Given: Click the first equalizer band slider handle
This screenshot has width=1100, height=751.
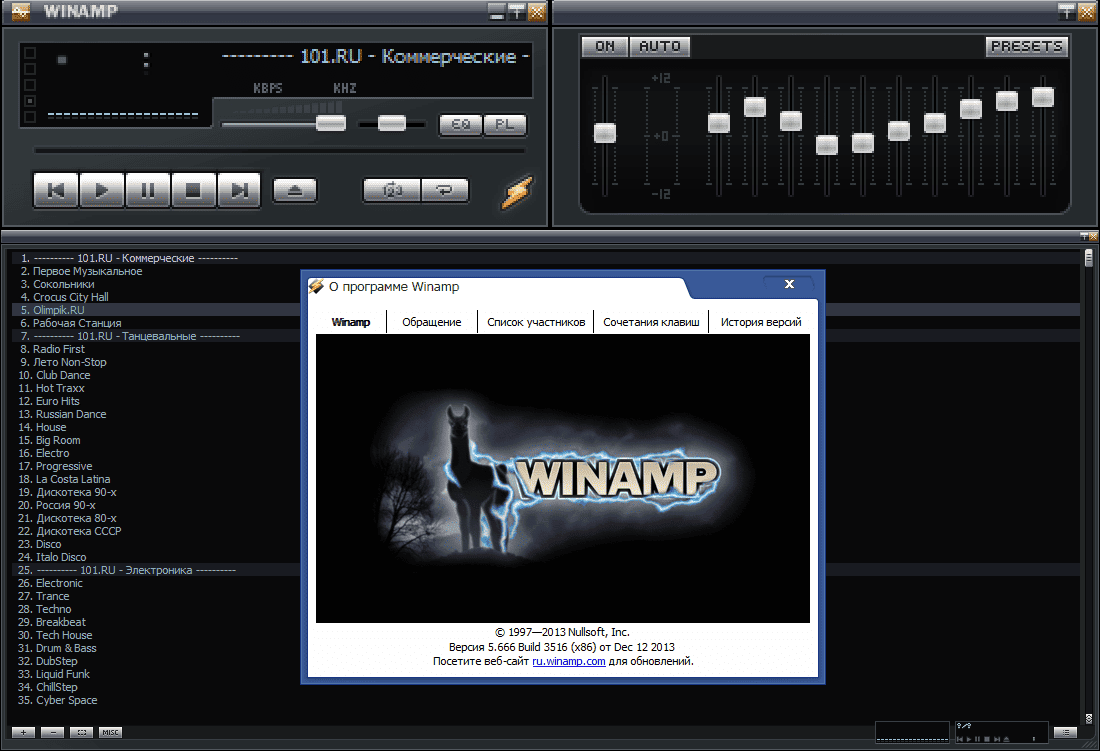Looking at the screenshot, I should 719,123.
